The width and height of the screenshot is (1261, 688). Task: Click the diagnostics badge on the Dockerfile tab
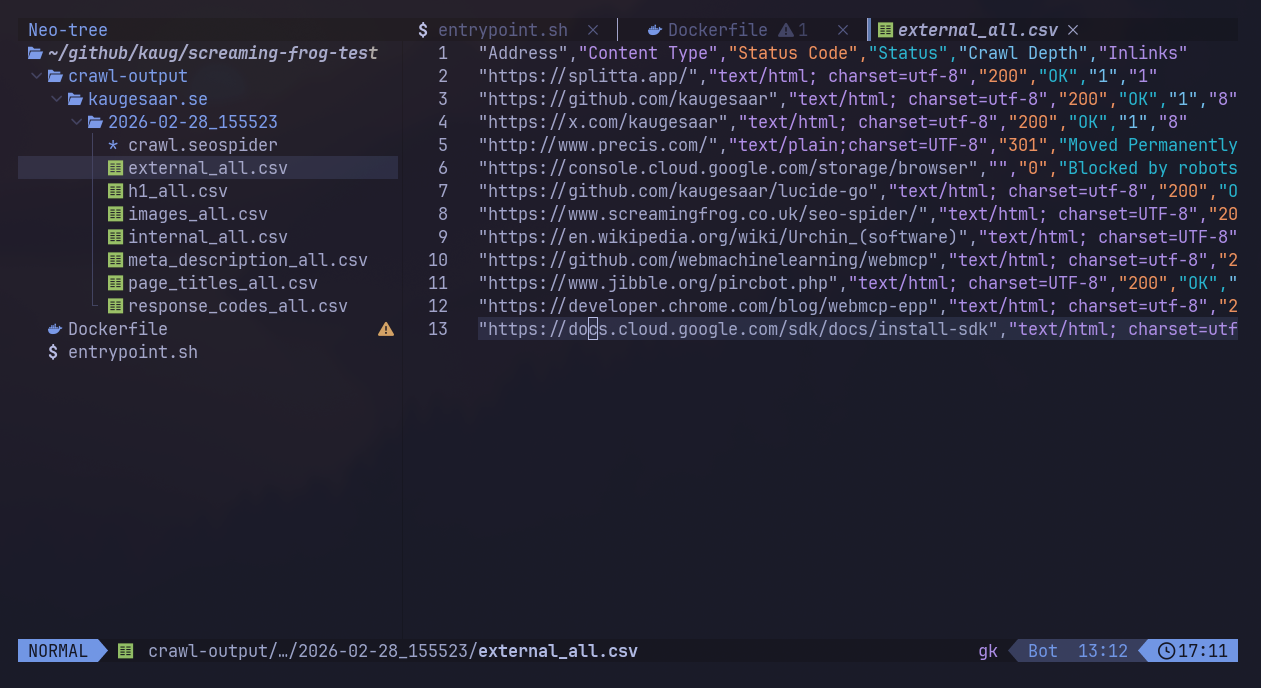798,29
